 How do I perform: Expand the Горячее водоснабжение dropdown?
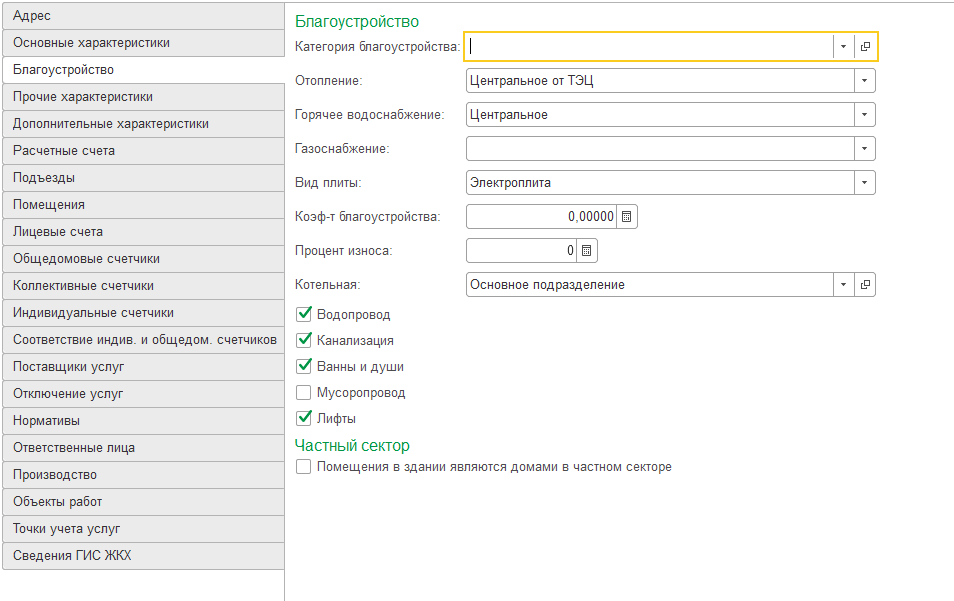coord(865,115)
